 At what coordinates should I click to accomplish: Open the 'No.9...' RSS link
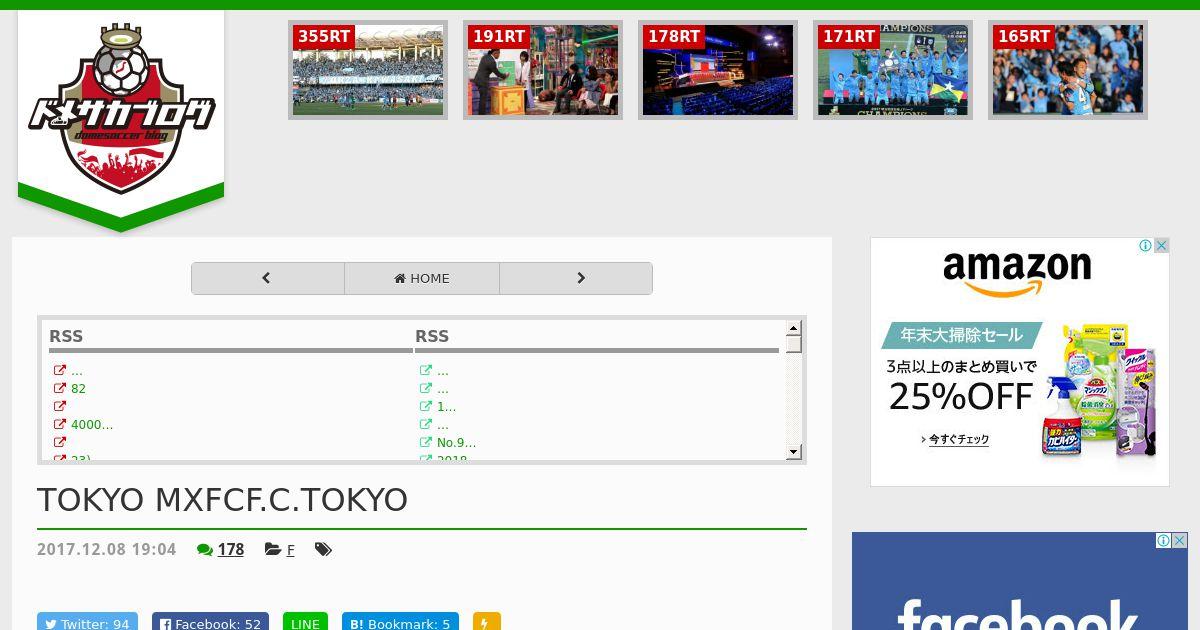click(456, 442)
